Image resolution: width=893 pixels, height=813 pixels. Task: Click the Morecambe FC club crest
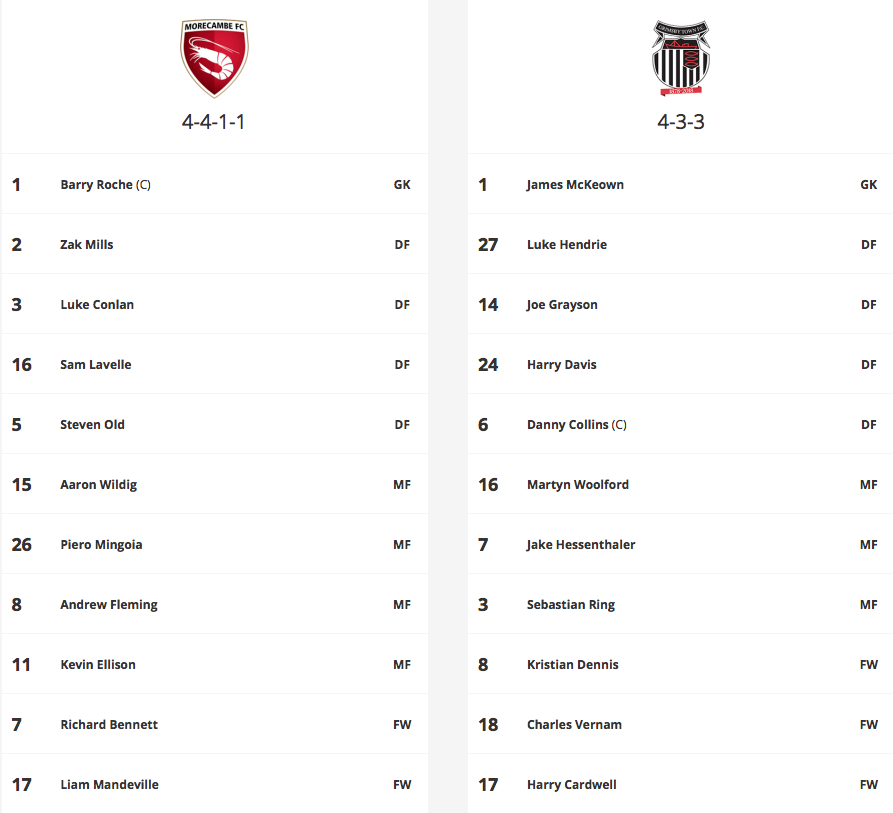[x=214, y=58]
